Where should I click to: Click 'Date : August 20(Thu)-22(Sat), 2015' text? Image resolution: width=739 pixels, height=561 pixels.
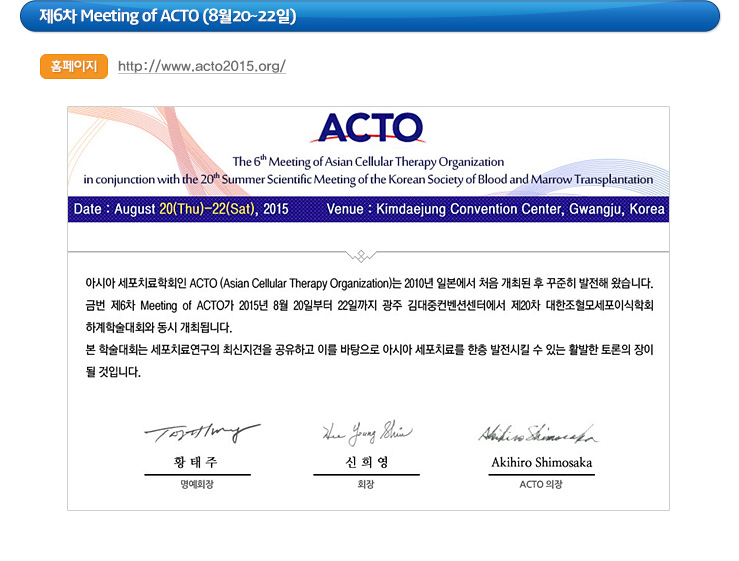click(181, 209)
